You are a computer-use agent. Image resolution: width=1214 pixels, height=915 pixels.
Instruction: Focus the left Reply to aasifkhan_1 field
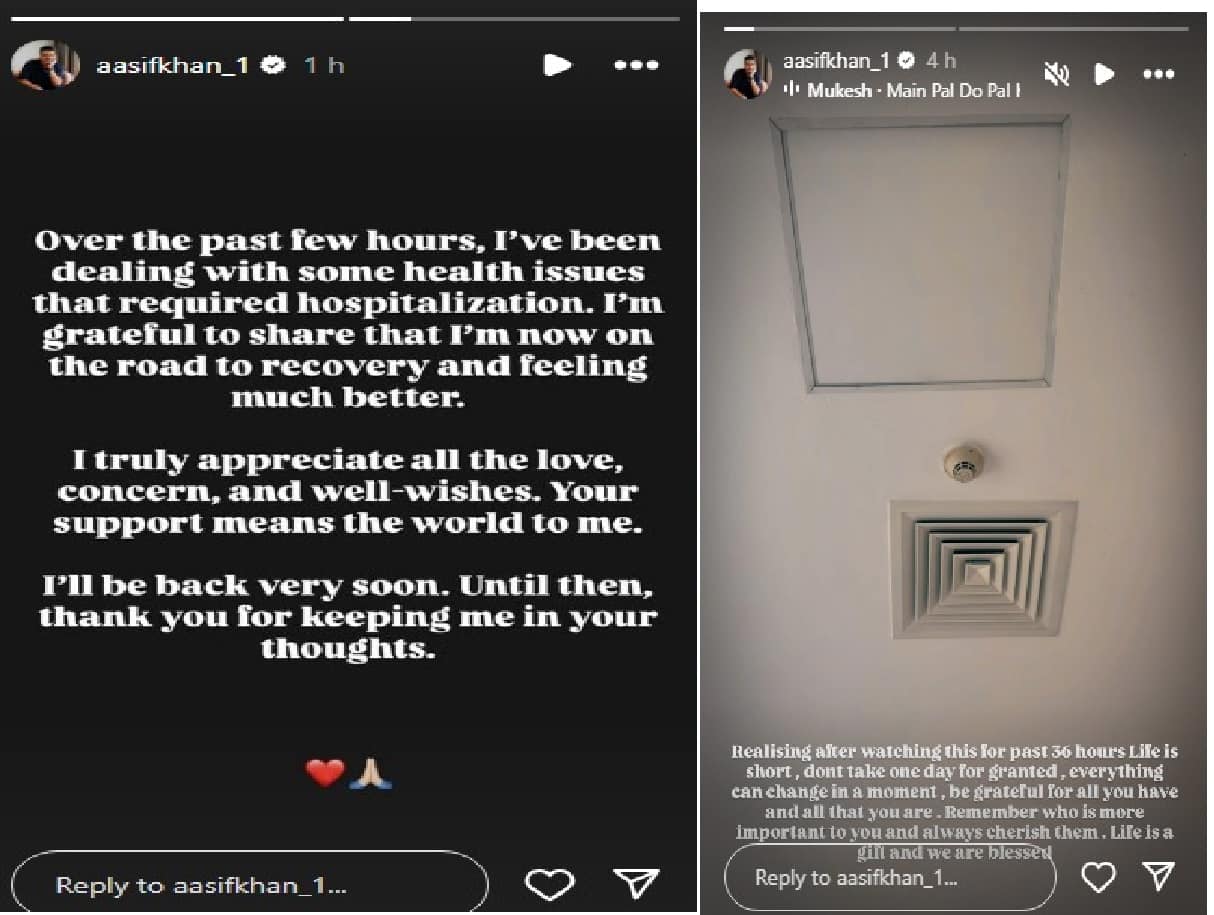click(x=250, y=884)
